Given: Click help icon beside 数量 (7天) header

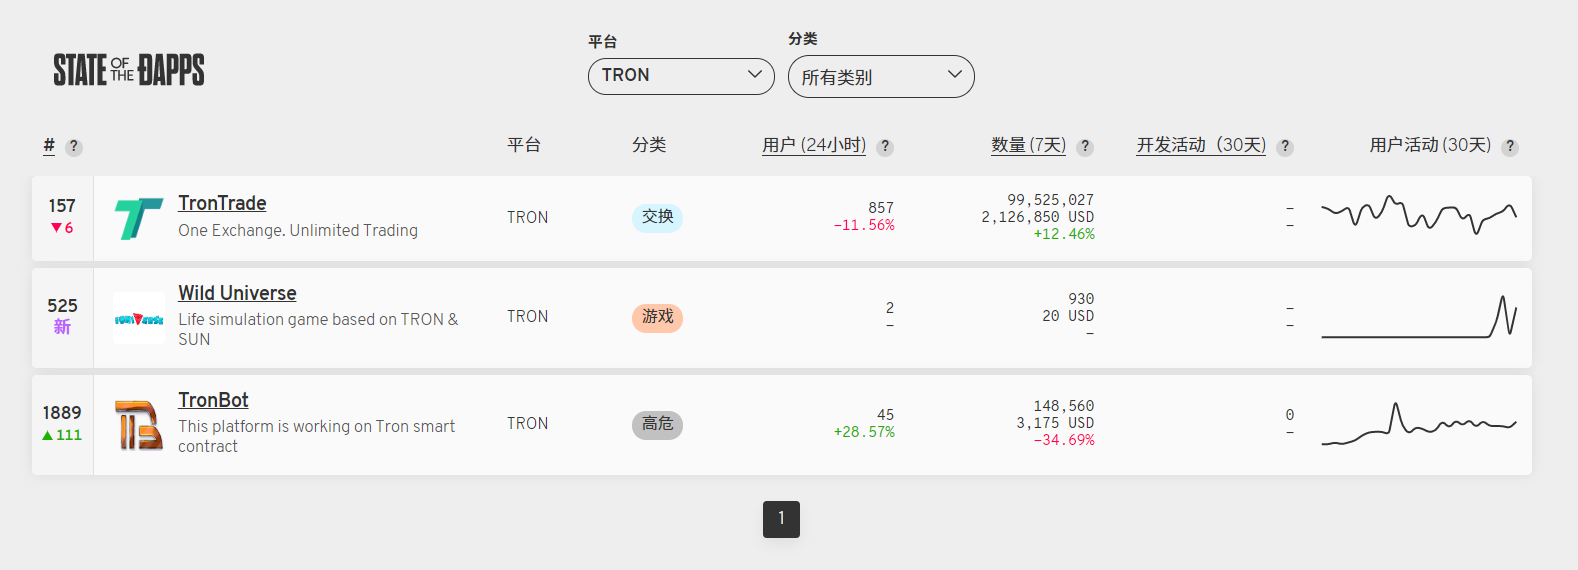Looking at the screenshot, I should tap(1085, 147).
